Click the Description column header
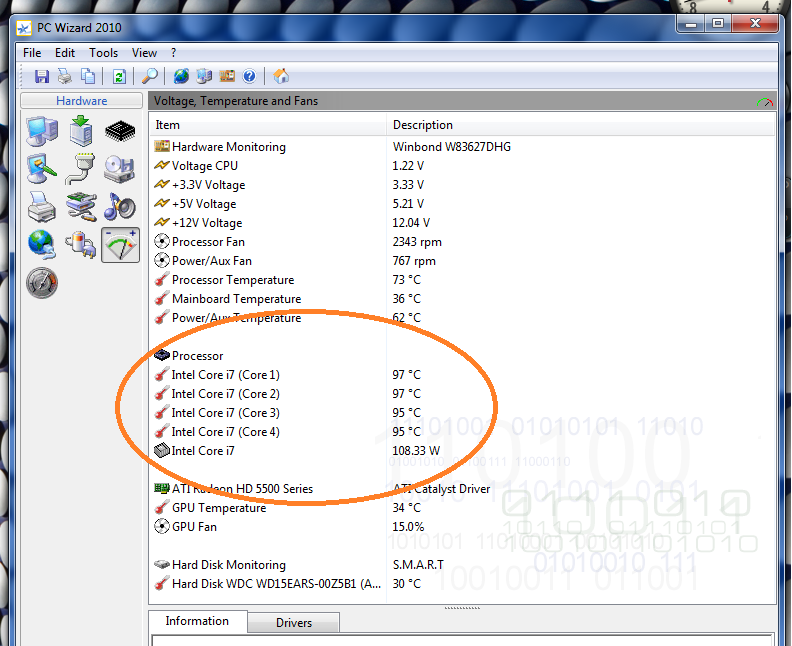 pyautogui.click(x=580, y=125)
